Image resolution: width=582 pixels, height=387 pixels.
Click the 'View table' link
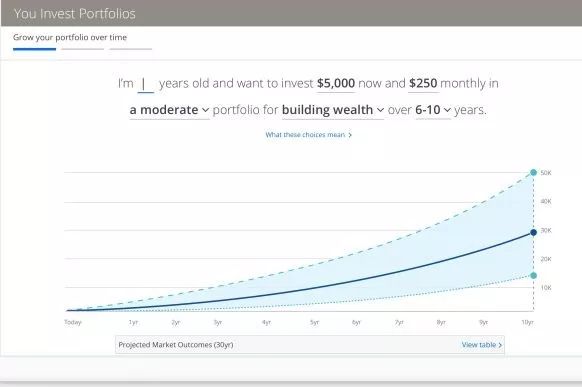click(482, 345)
